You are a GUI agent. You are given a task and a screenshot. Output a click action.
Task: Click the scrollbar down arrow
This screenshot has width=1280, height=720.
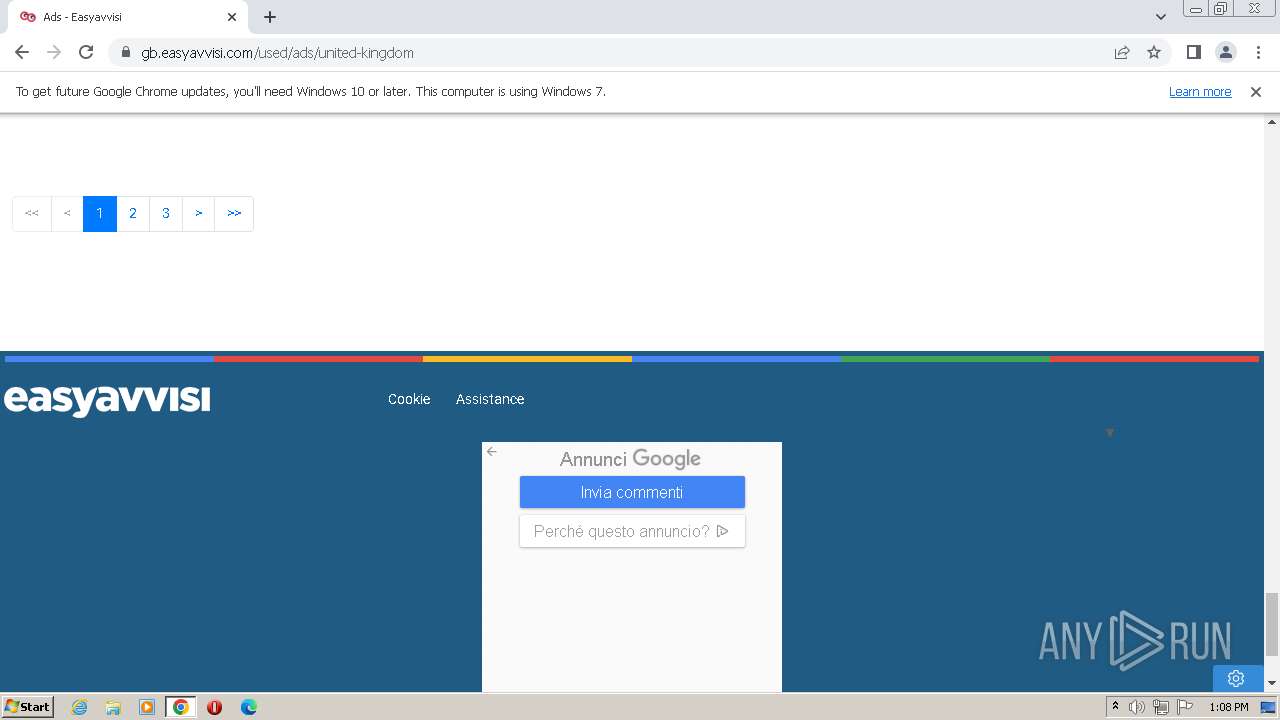click(1272, 683)
